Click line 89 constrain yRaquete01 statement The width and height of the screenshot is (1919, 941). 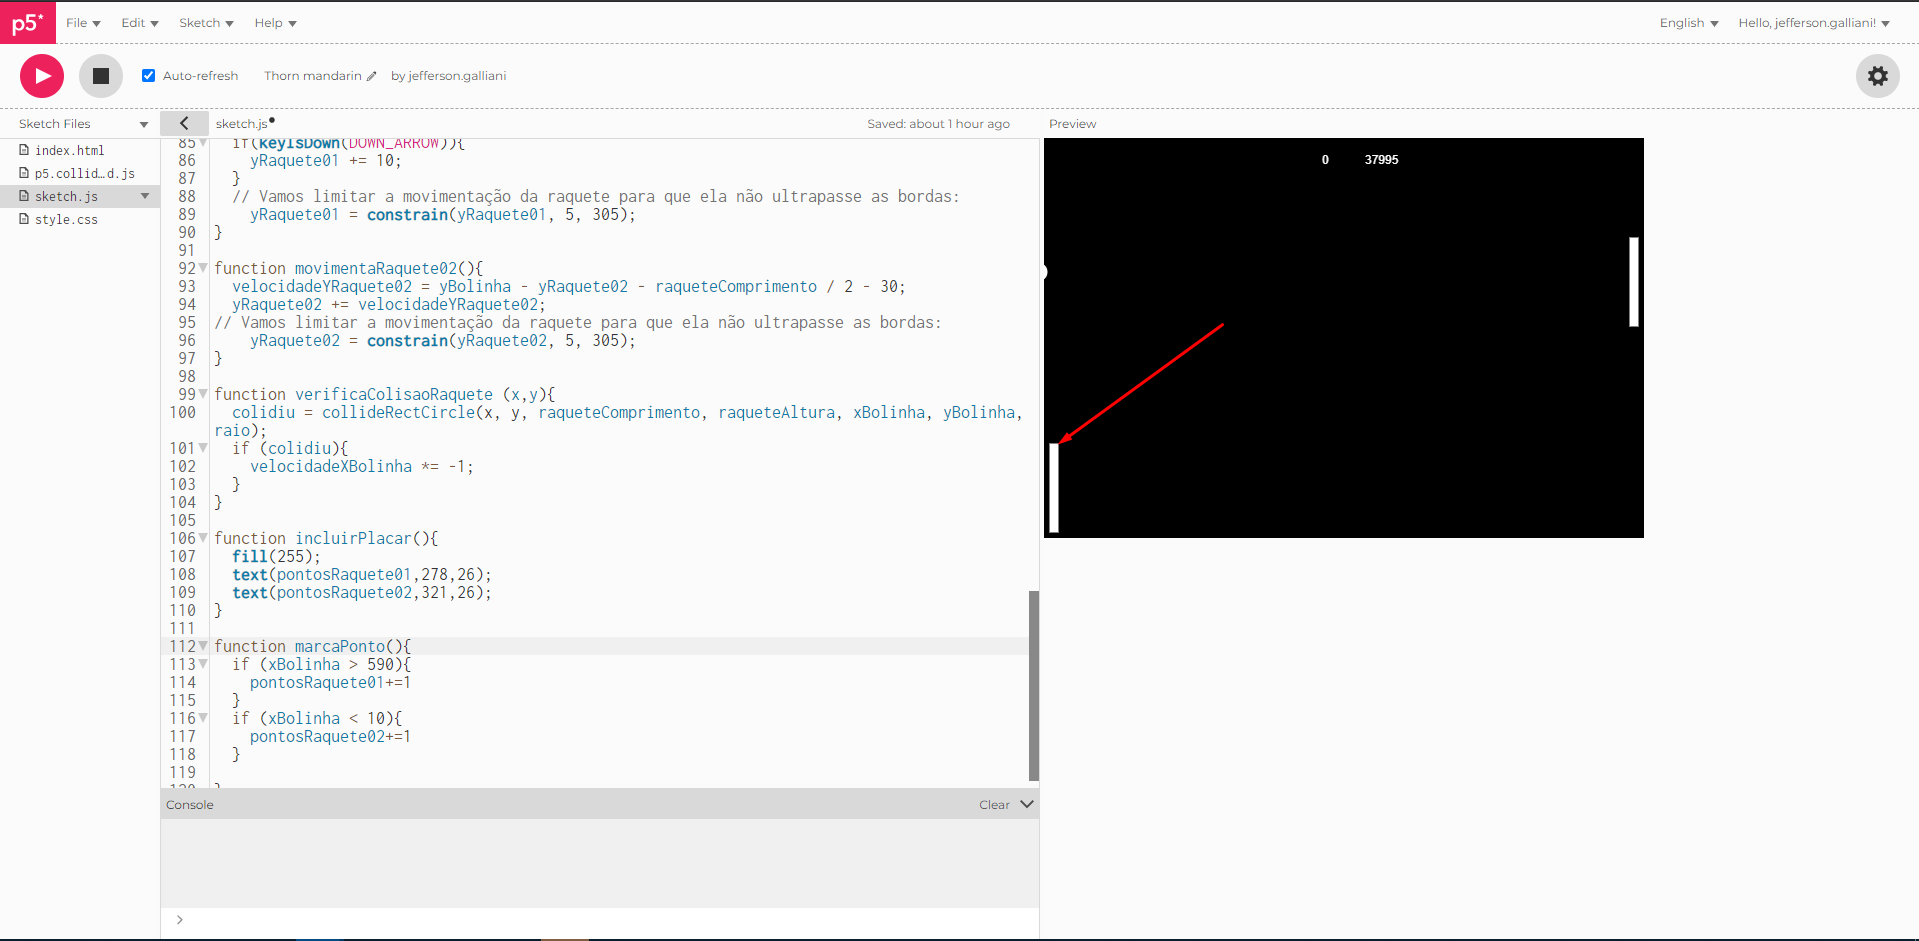443,214
